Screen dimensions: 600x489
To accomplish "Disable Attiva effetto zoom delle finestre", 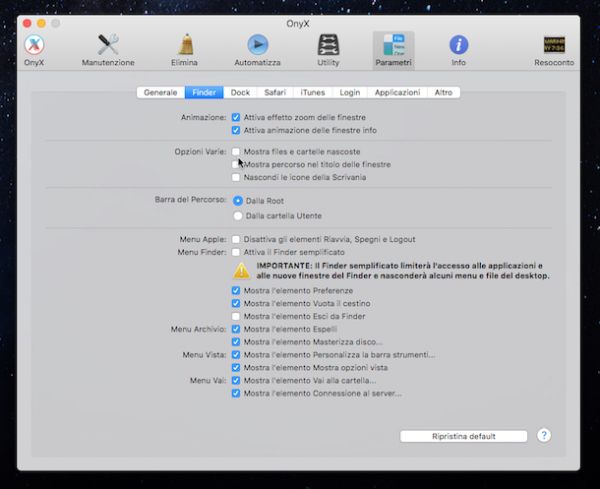I will click(236, 117).
